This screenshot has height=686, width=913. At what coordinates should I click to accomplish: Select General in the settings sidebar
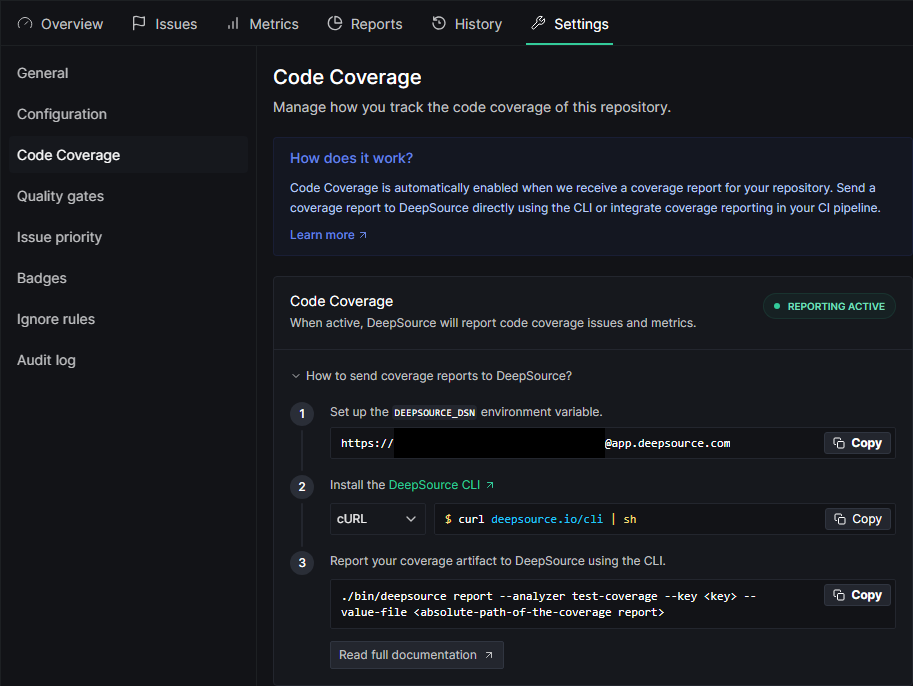43,73
